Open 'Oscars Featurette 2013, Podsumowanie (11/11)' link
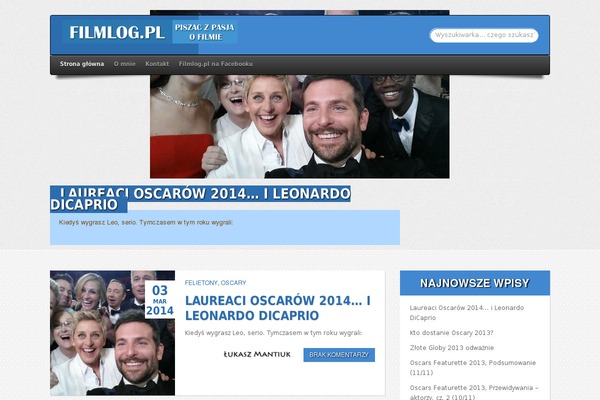Image resolution: width=600 pixels, height=400 pixels. pyautogui.click(x=473, y=367)
